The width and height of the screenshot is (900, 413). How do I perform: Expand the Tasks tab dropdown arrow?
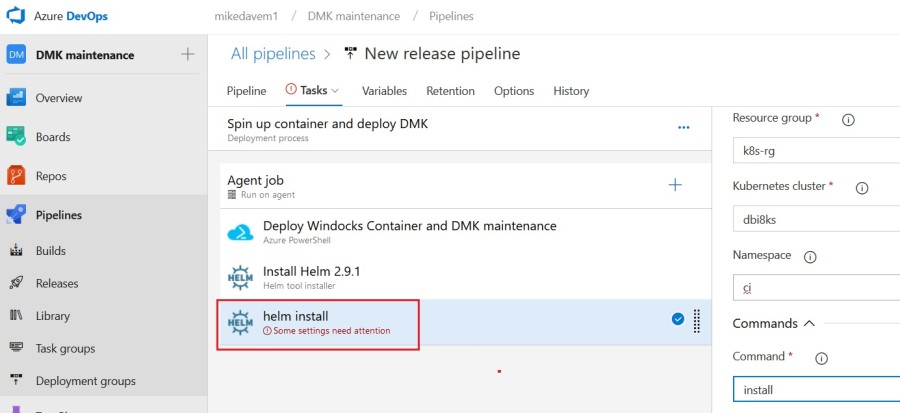coord(336,91)
